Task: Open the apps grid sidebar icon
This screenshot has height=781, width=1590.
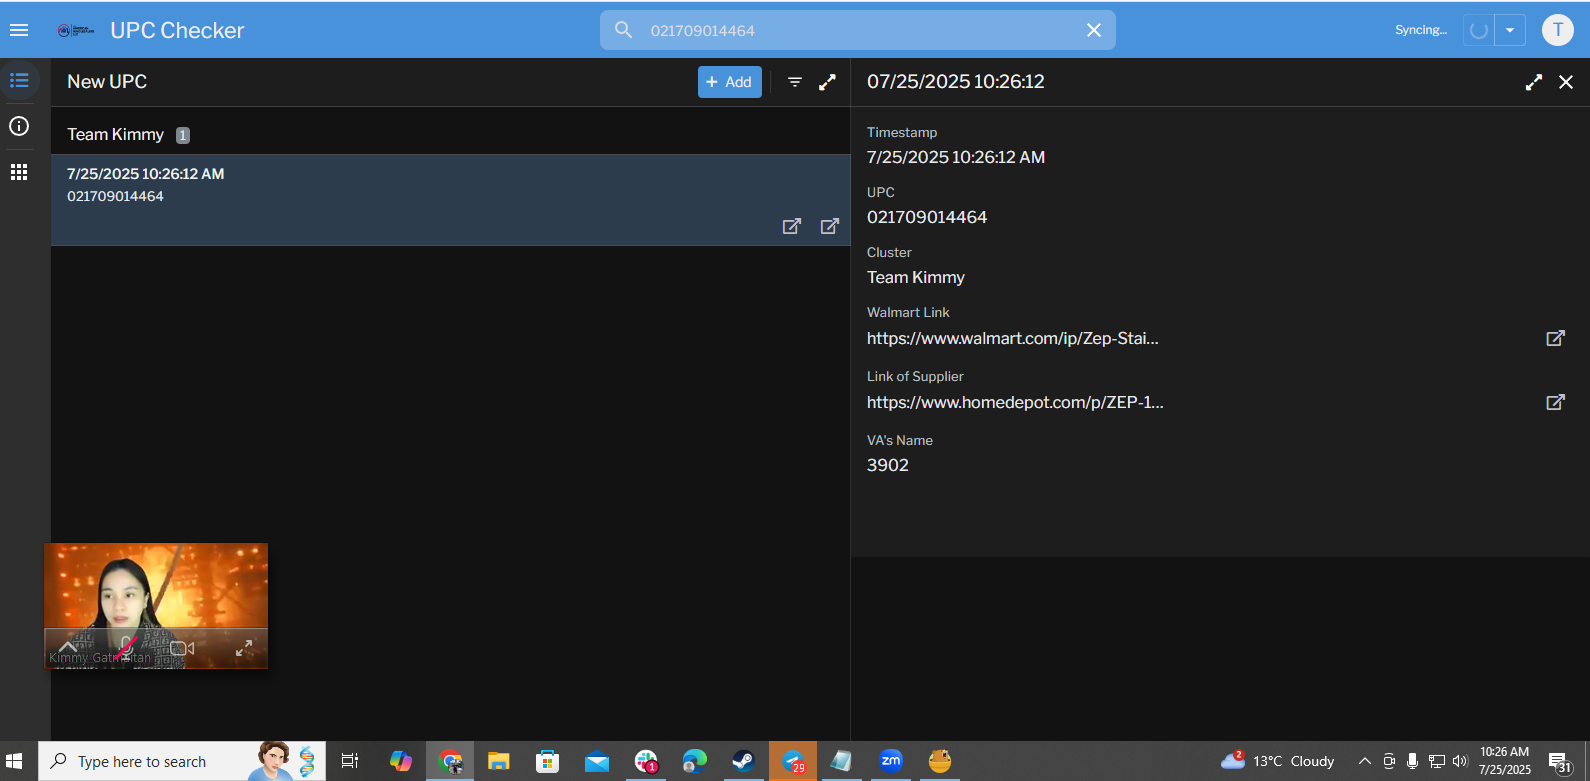Action: pyautogui.click(x=19, y=172)
